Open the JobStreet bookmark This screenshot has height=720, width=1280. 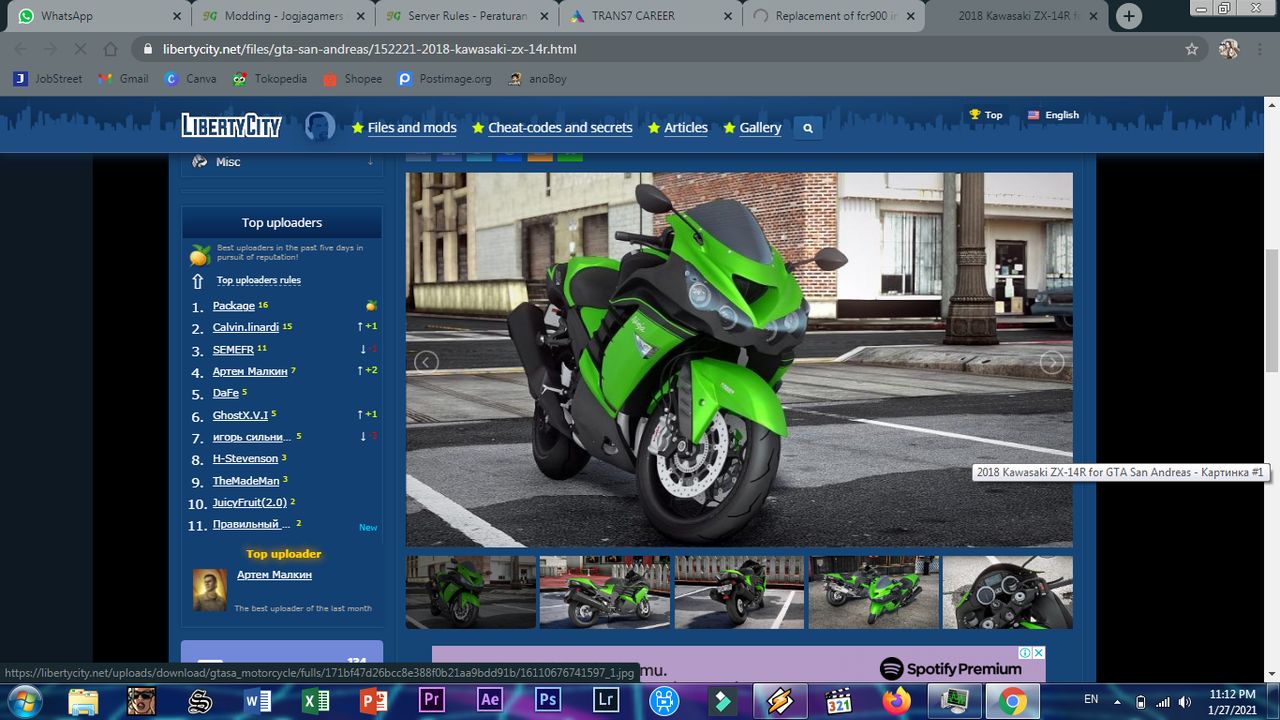coord(48,79)
